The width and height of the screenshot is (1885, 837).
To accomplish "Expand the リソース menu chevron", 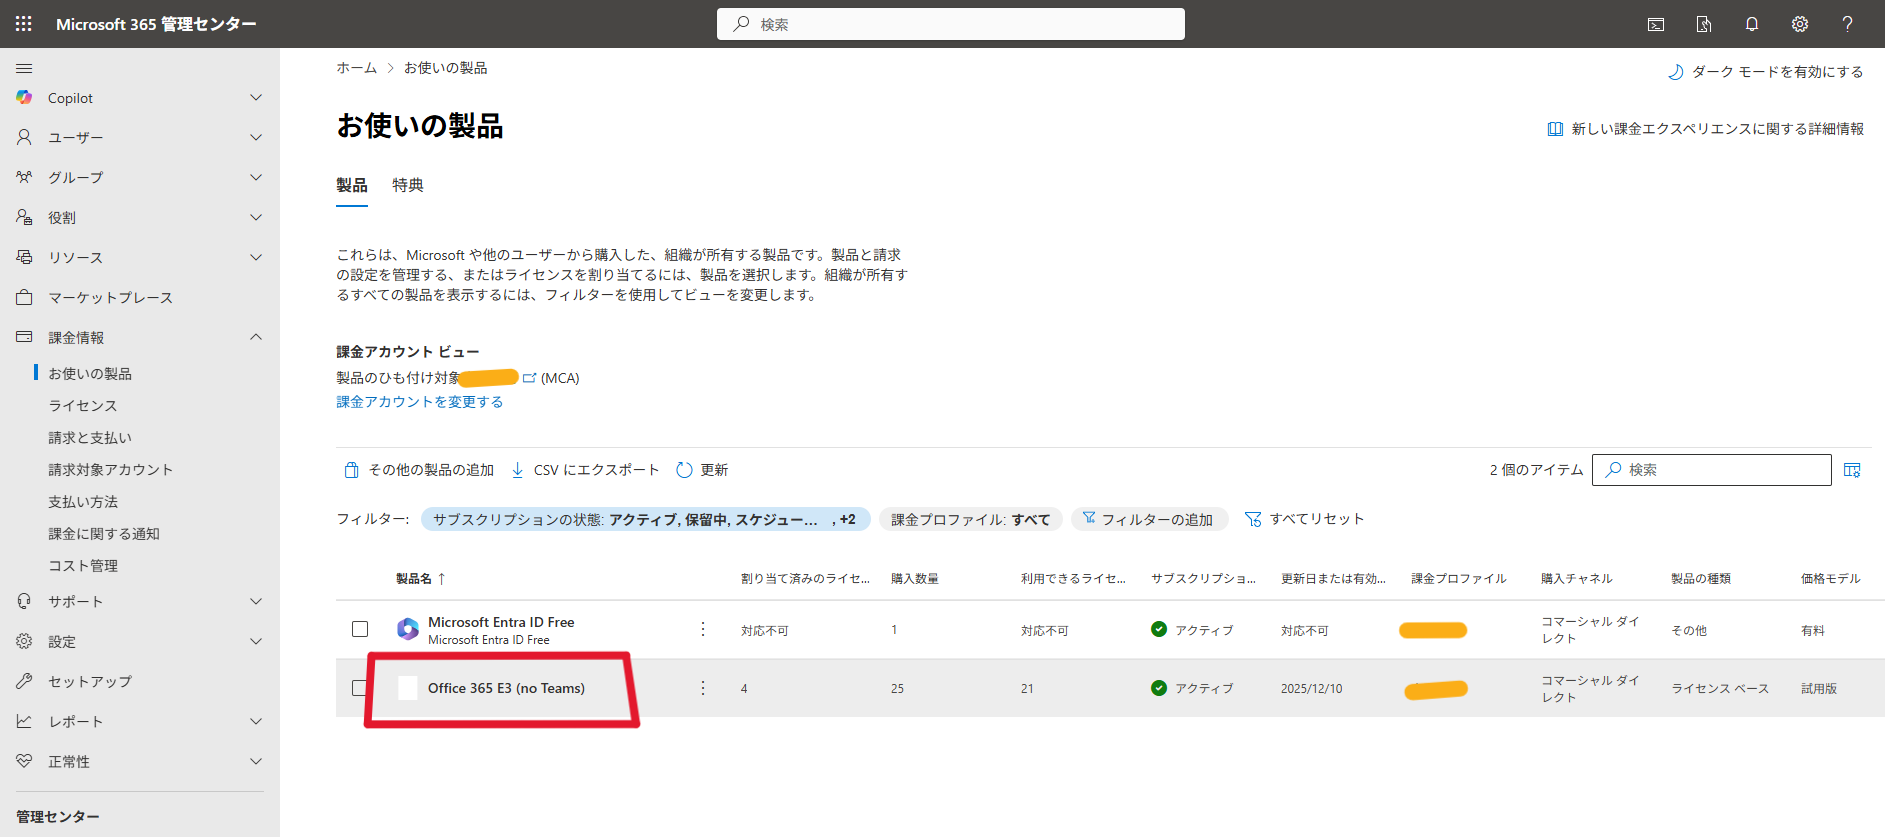I will (256, 257).
